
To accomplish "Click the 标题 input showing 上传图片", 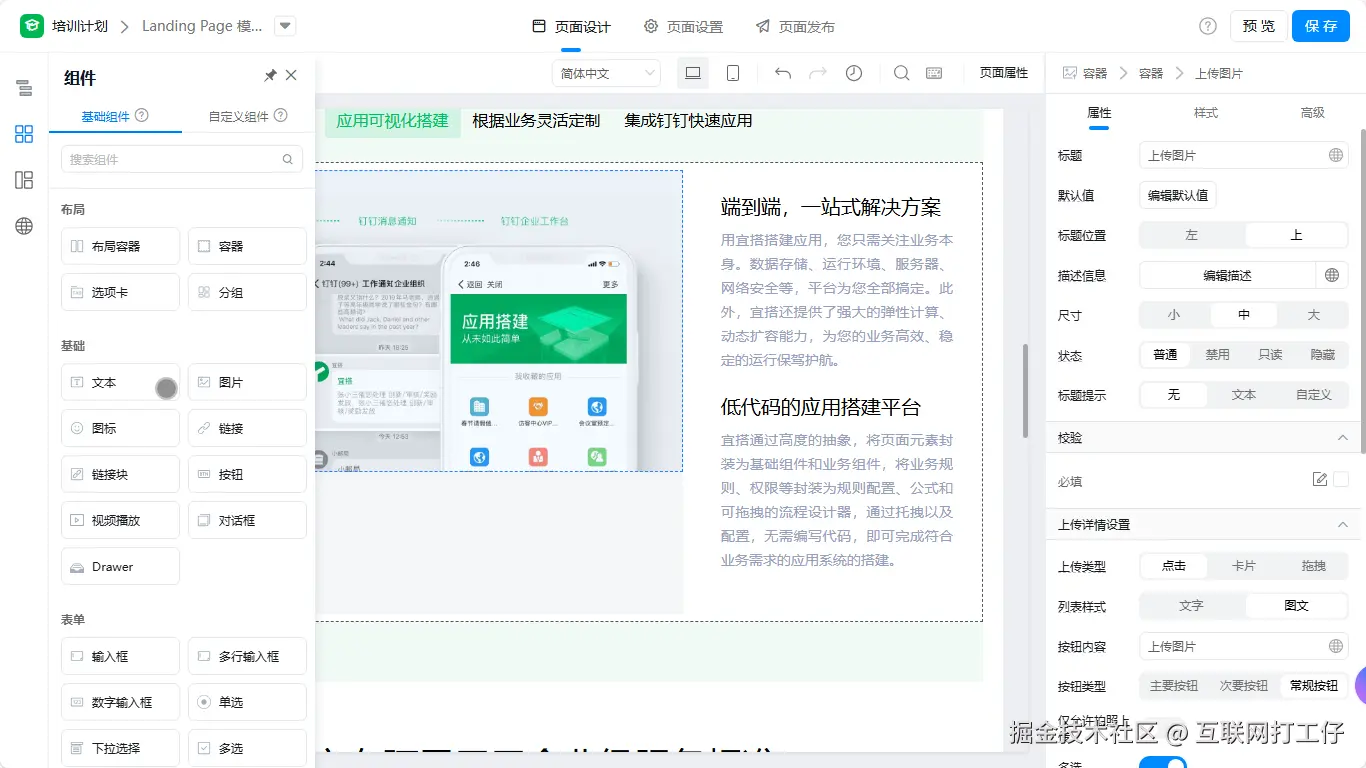I will (x=1244, y=155).
